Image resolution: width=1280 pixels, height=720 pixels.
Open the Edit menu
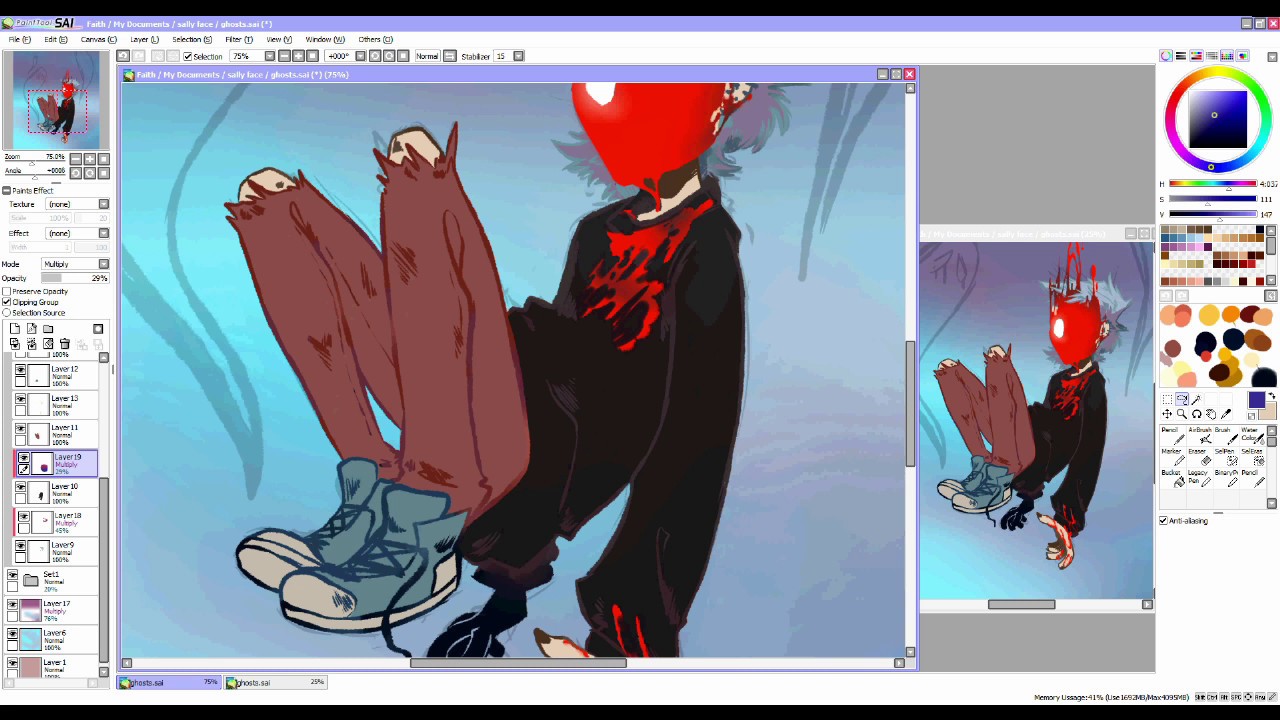(55, 40)
